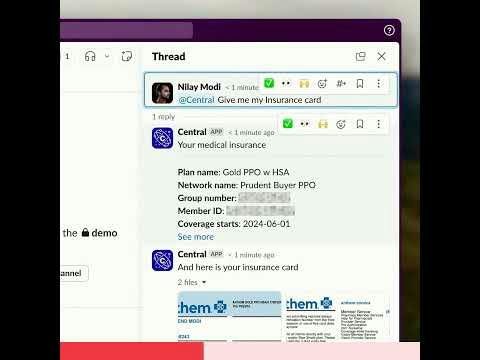The image size is (480, 360).
Task: Open the Slack help icon
Action: tap(389, 30)
